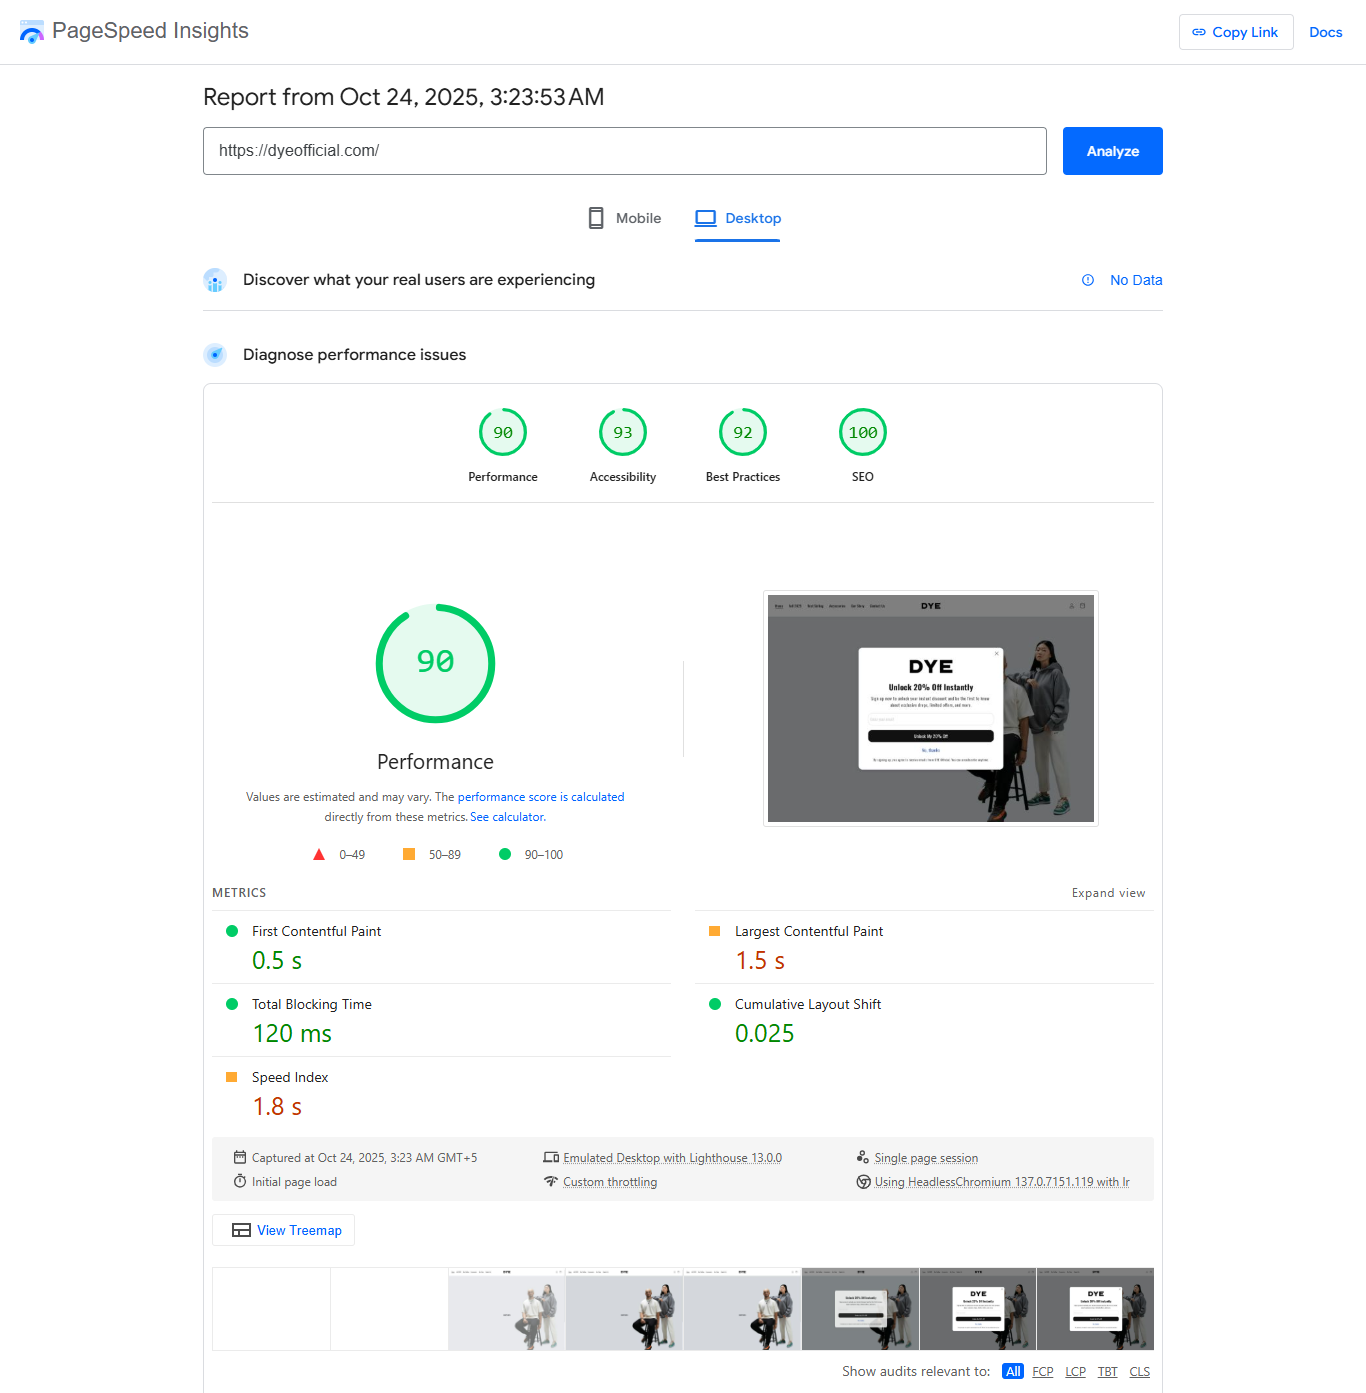Click the PageSpeed Insights logo icon
1366x1393 pixels.
coord(32,32)
